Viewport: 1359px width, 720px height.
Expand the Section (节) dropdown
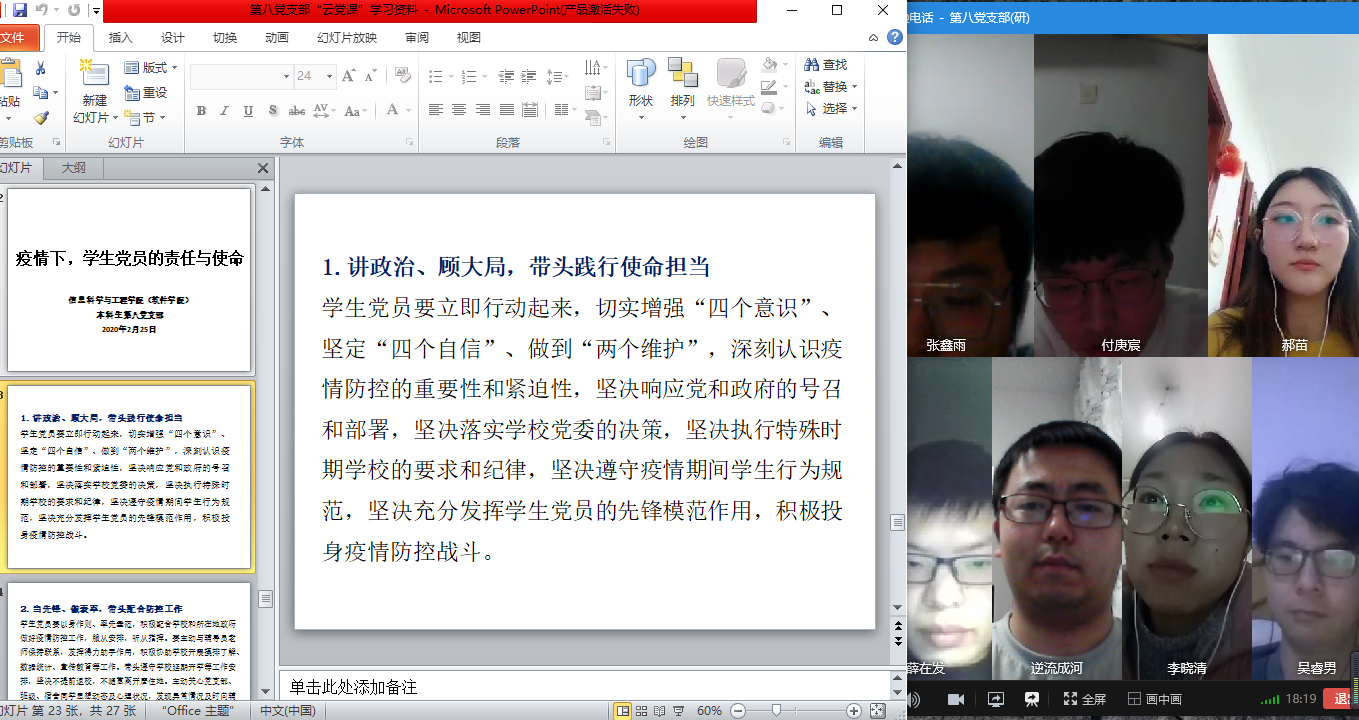144,118
